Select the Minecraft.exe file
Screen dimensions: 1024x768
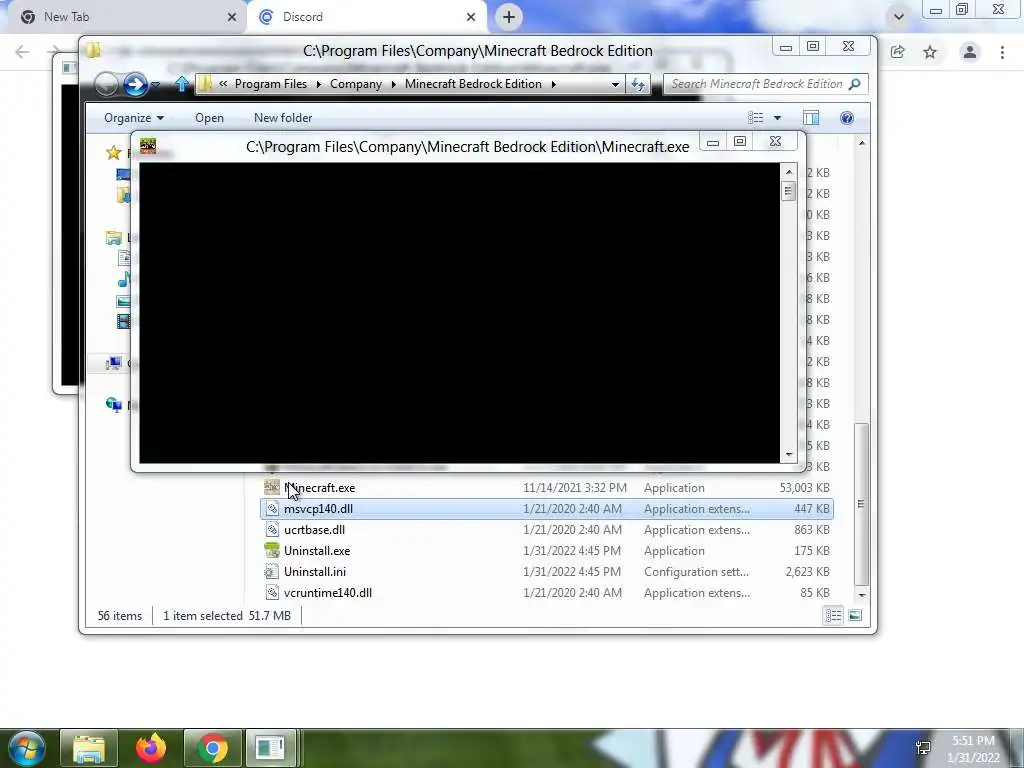[546, 488]
